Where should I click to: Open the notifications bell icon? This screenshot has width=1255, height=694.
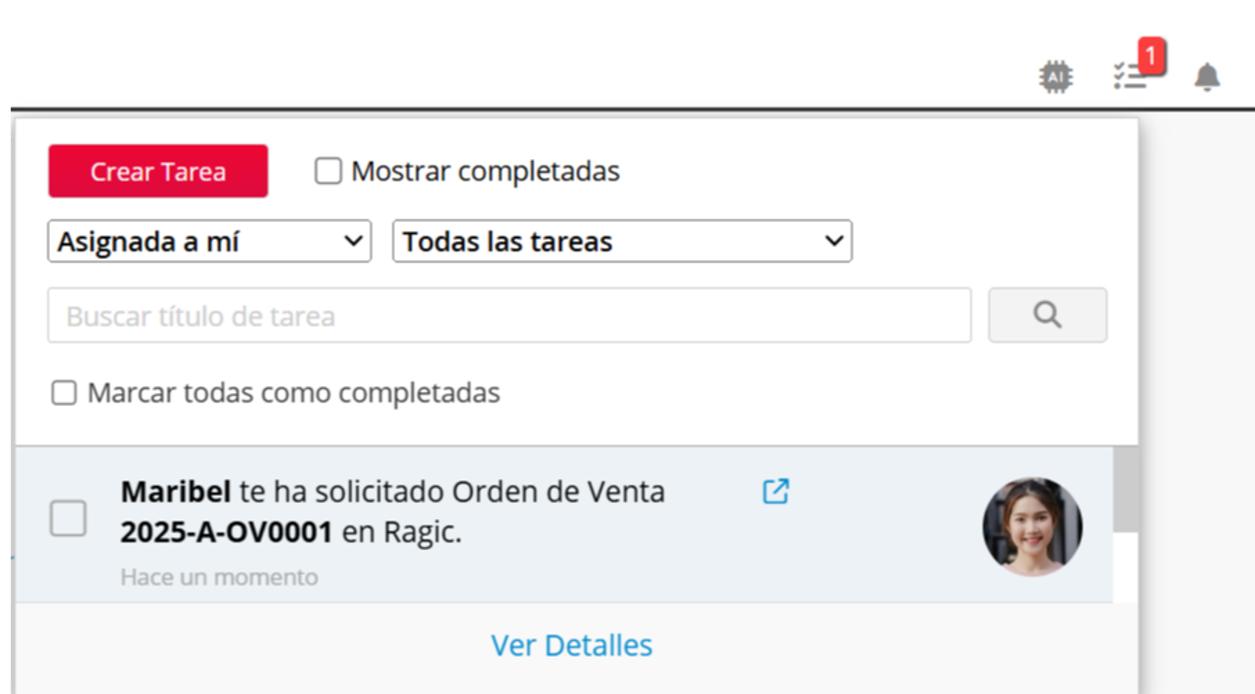[1207, 77]
